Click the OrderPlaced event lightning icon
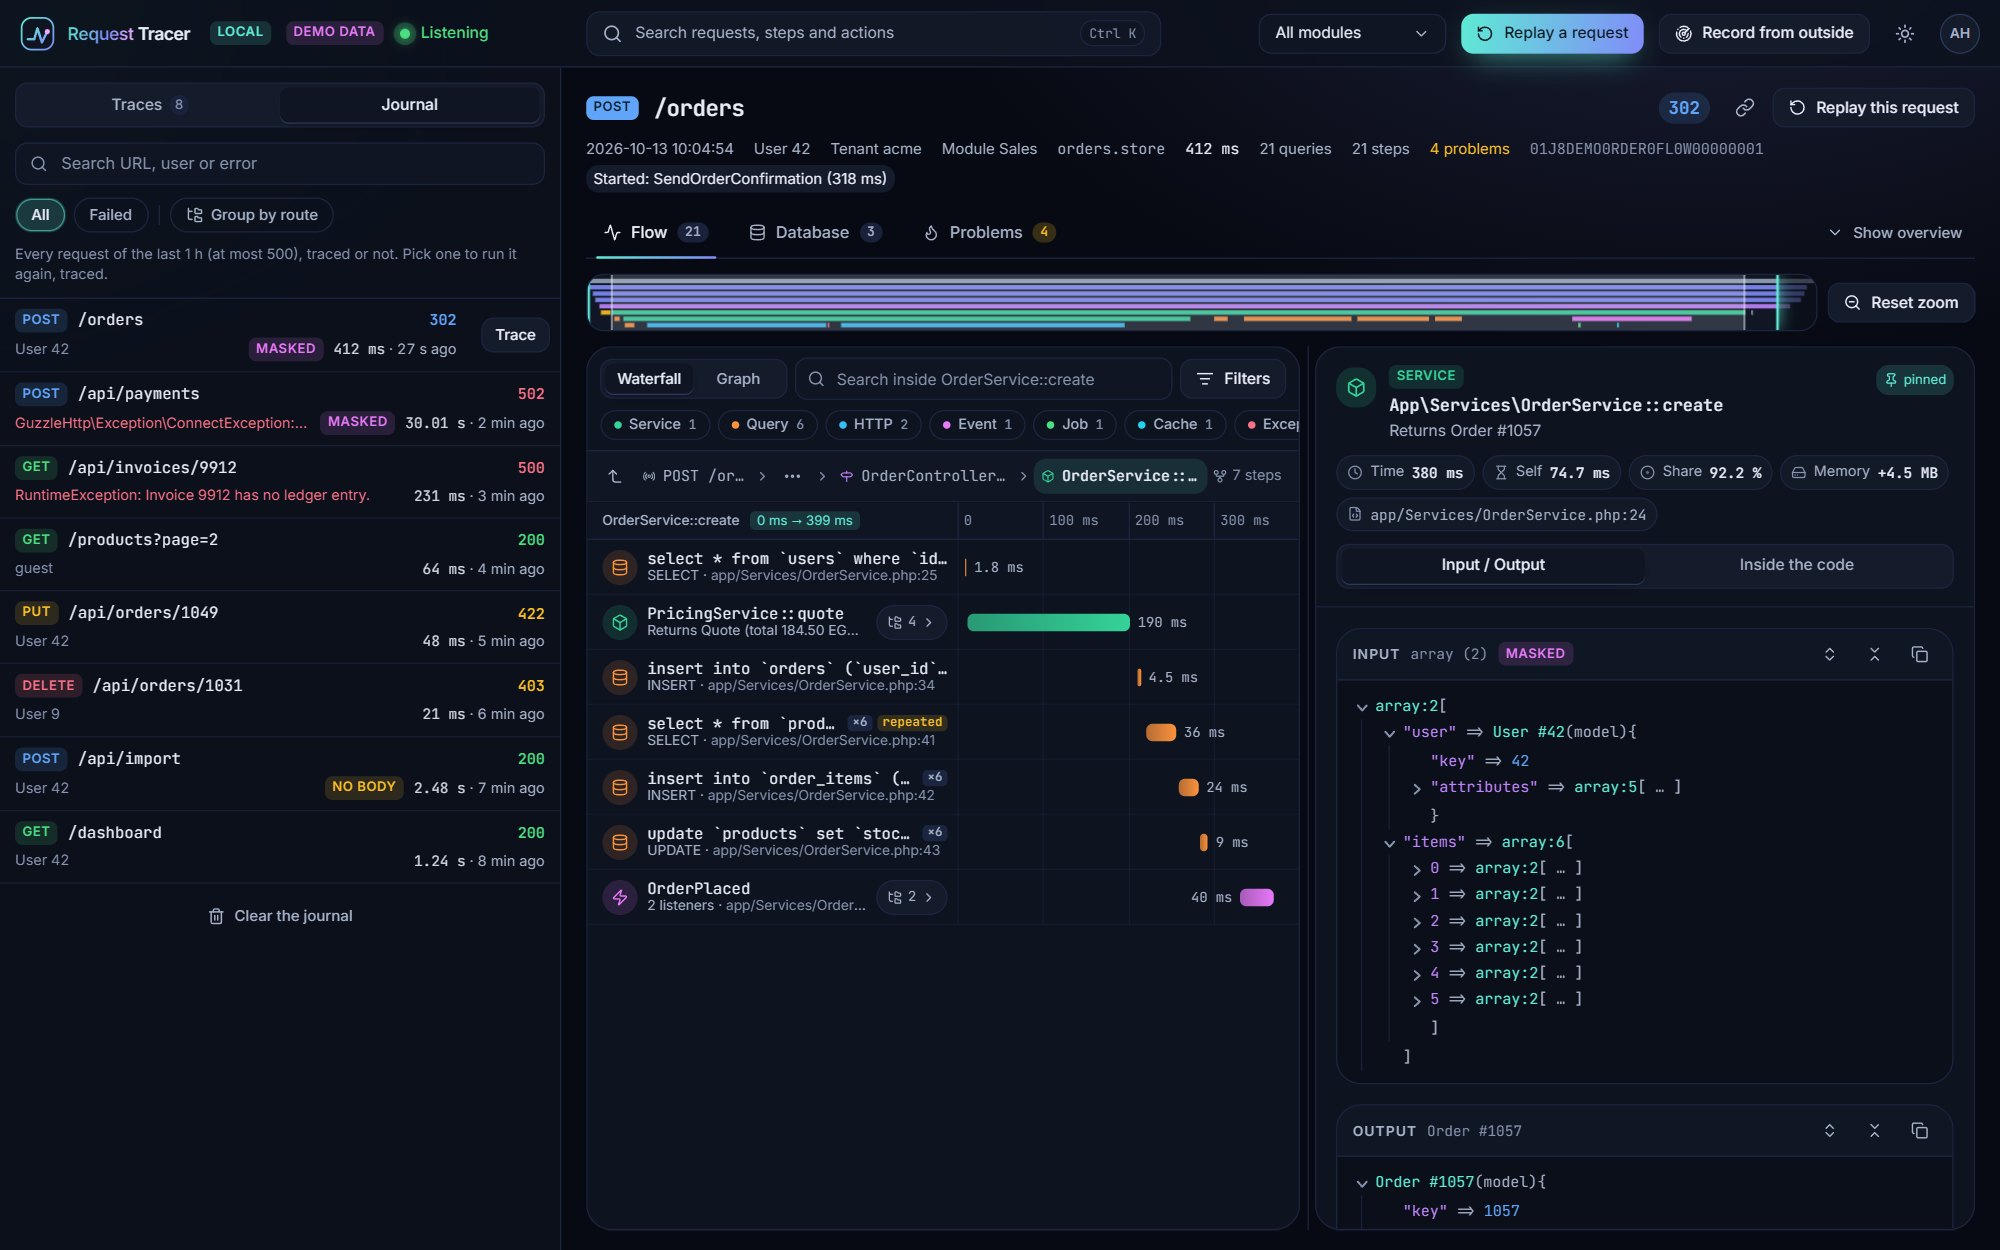2000x1250 pixels. (620, 897)
